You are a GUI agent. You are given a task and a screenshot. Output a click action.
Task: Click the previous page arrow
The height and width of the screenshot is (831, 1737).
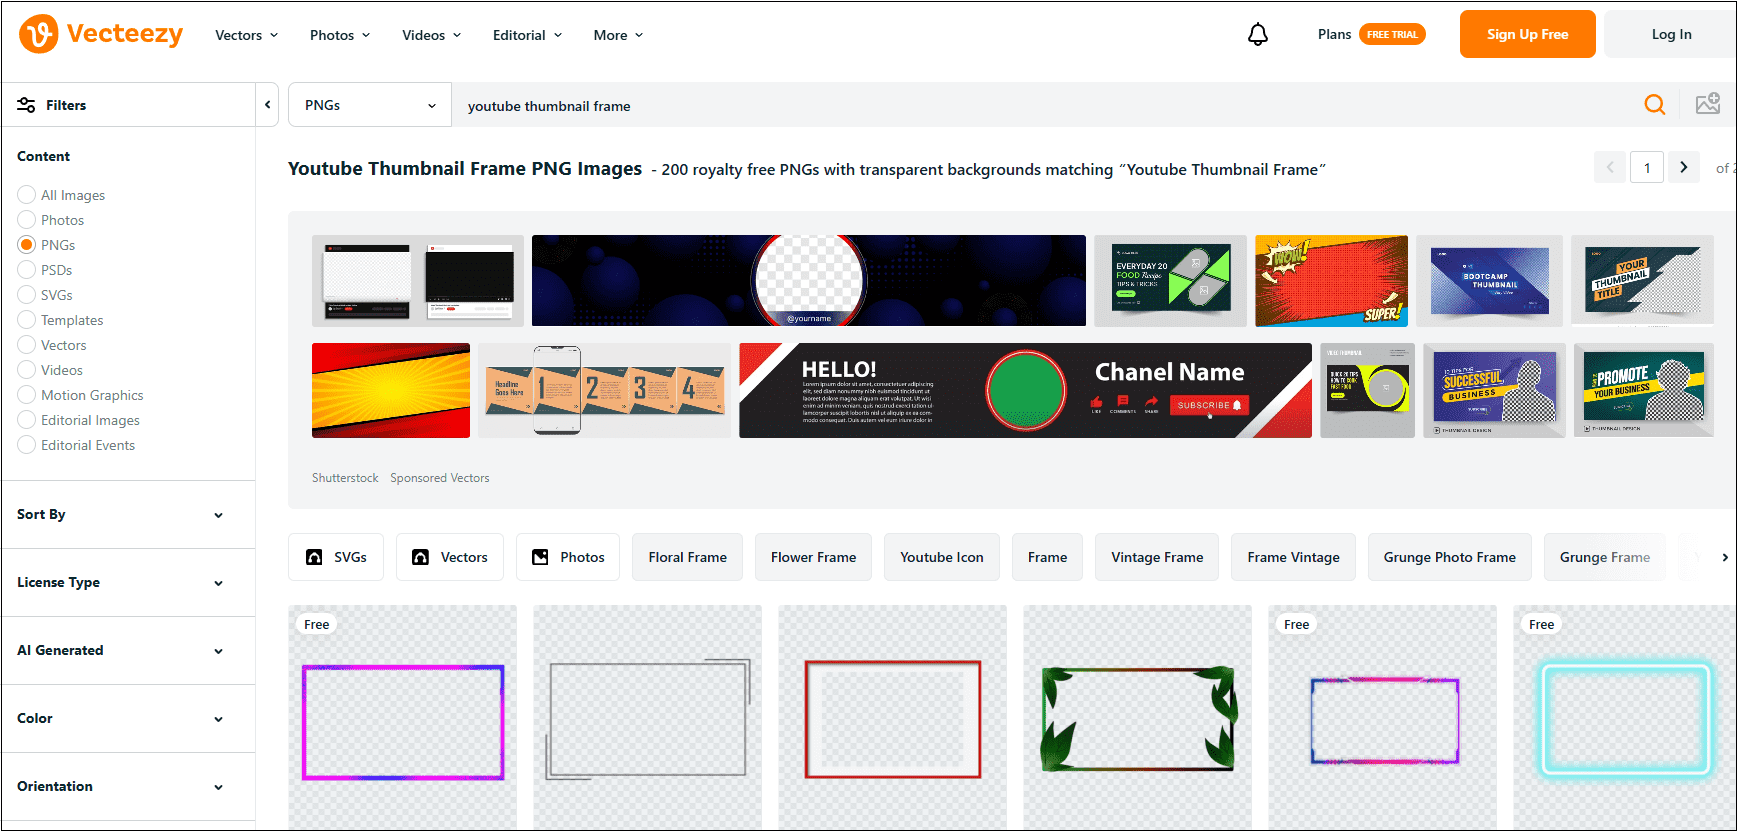tap(1610, 167)
